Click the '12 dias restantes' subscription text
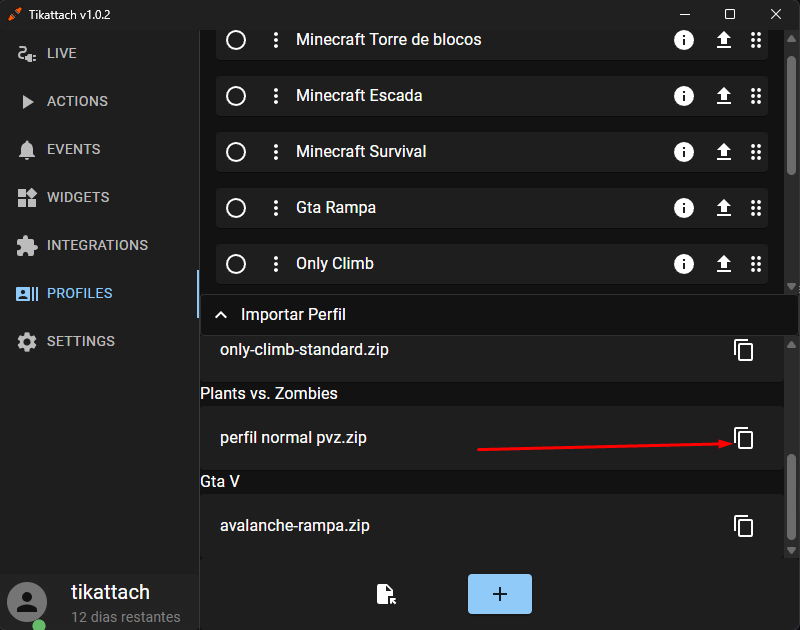800x630 pixels. point(126,617)
